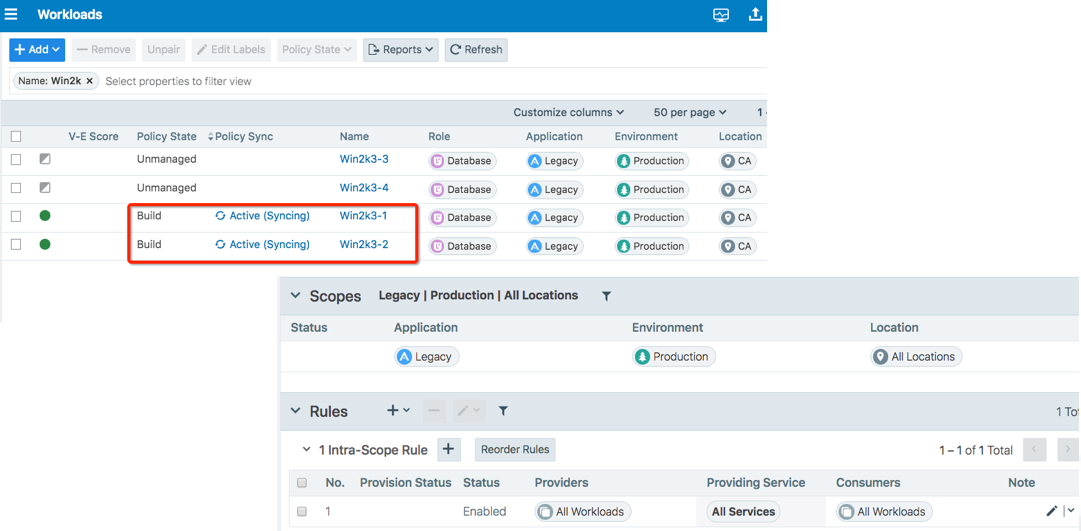Open the Win2k3-3 workload link
This screenshot has height=531, width=1081.
(x=364, y=159)
